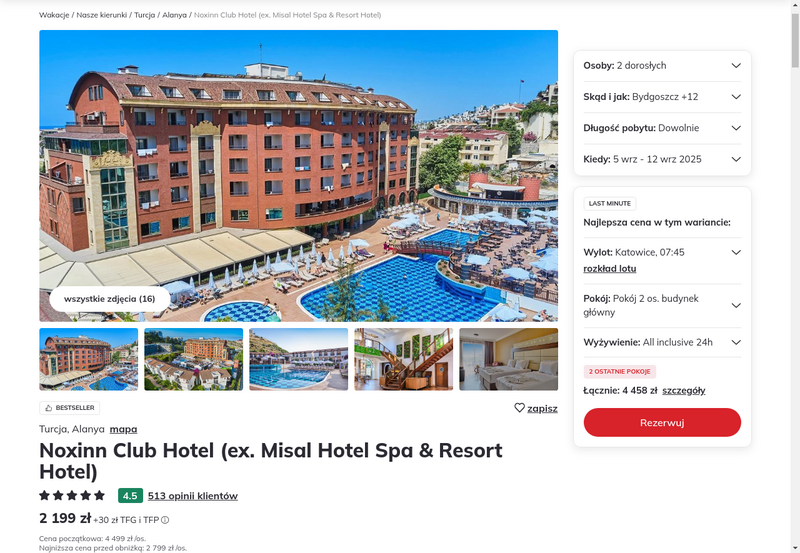
Task: Go to Nasze kierunki breadcrumb item
Action: pos(102,15)
